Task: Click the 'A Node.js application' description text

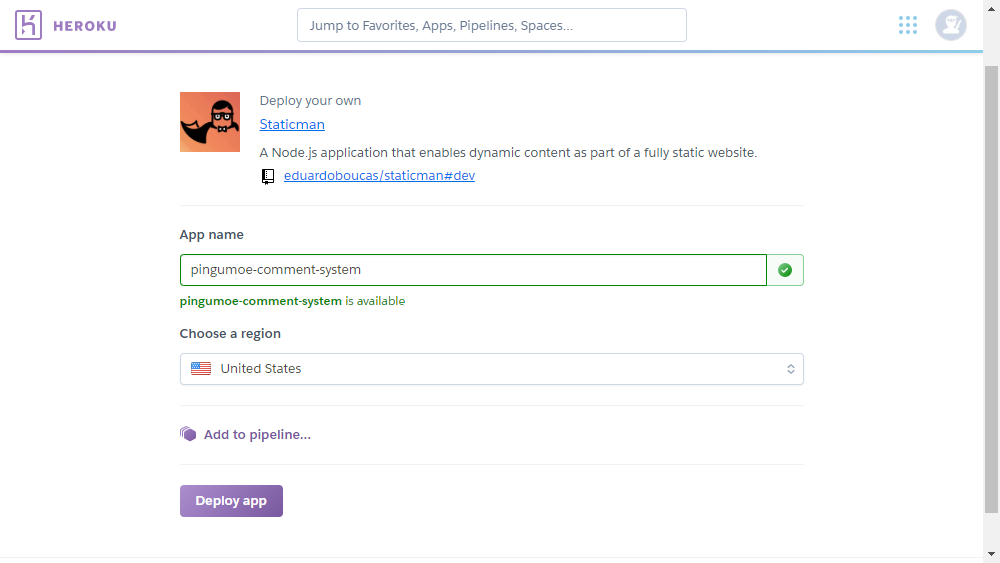Action: click(508, 152)
